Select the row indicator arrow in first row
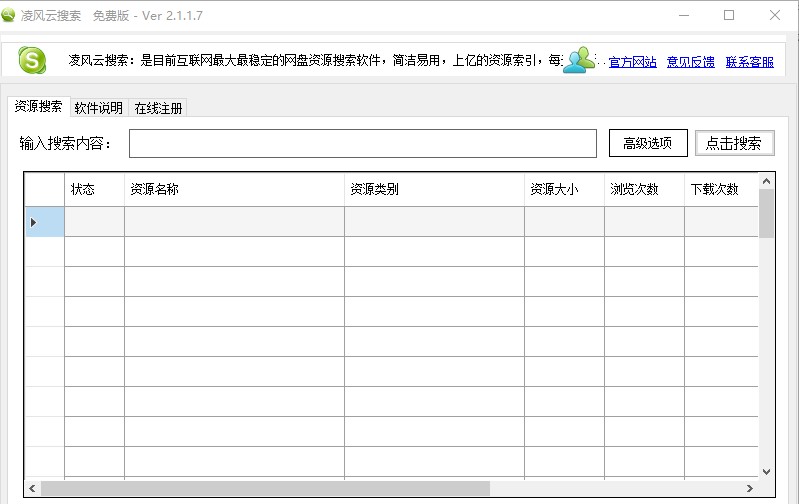The image size is (799, 504). 34,222
